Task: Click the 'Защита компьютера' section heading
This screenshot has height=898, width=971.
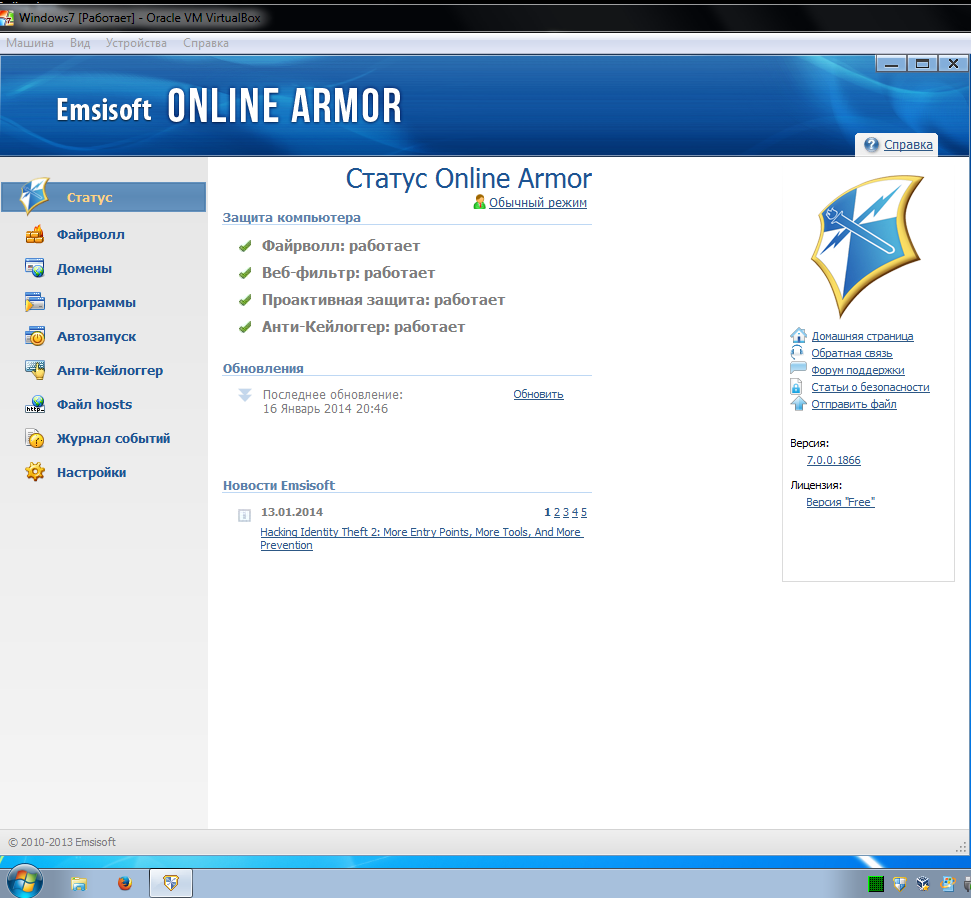Action: 291,218
